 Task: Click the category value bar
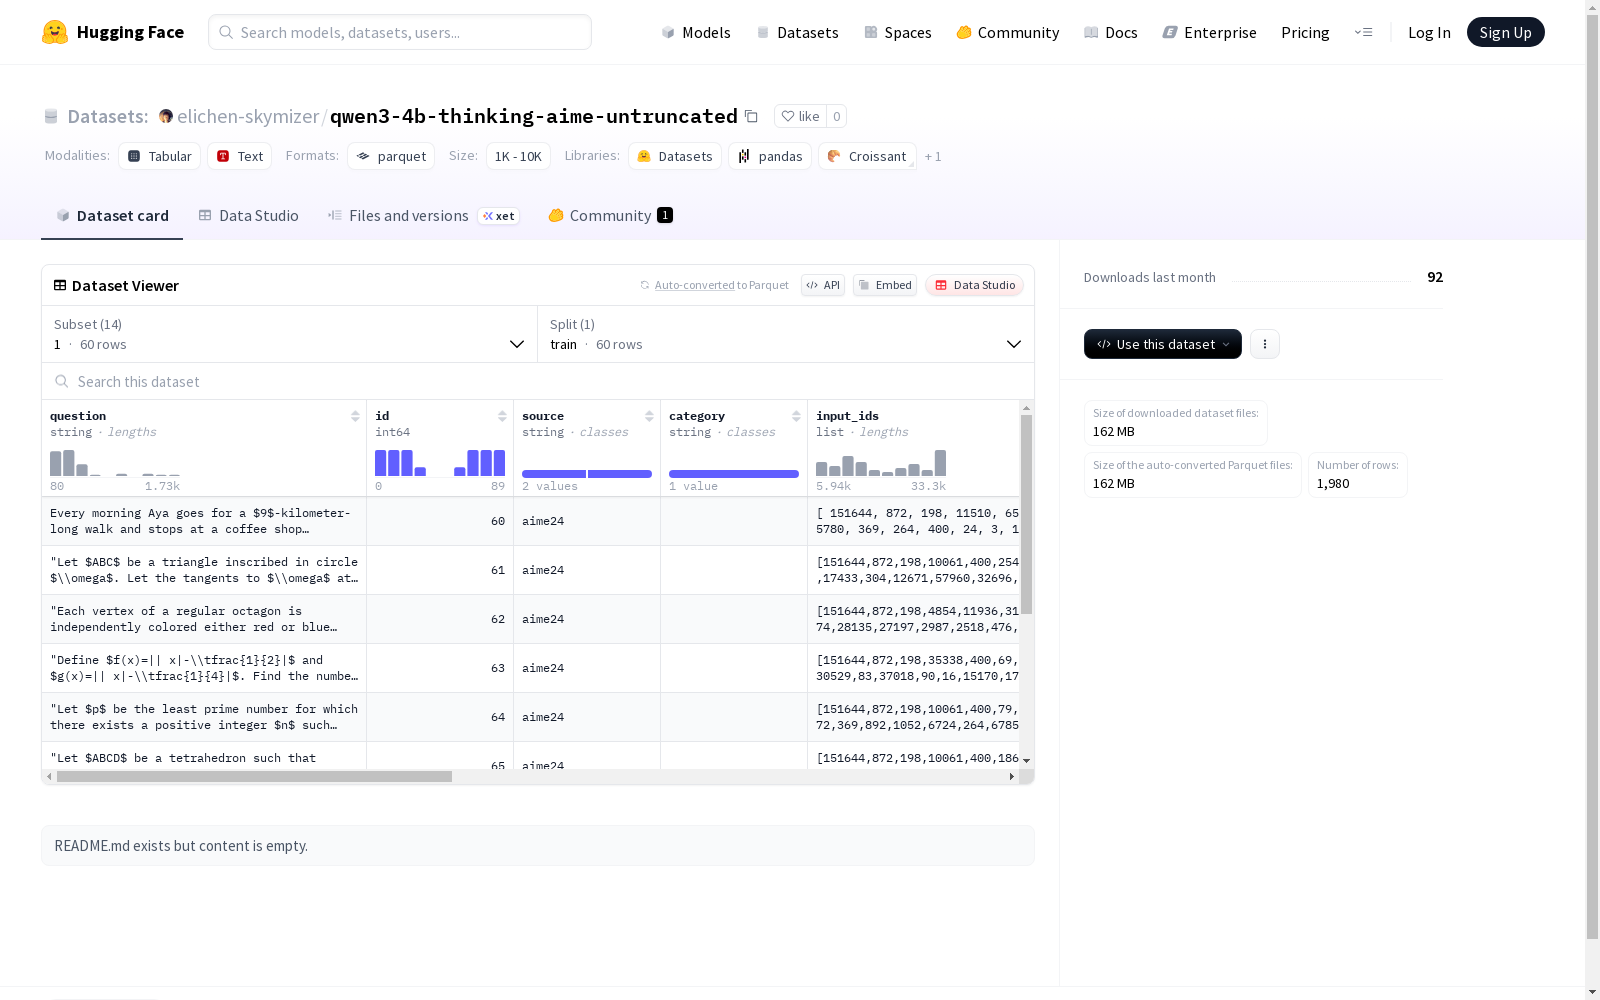tap(734, 474)
